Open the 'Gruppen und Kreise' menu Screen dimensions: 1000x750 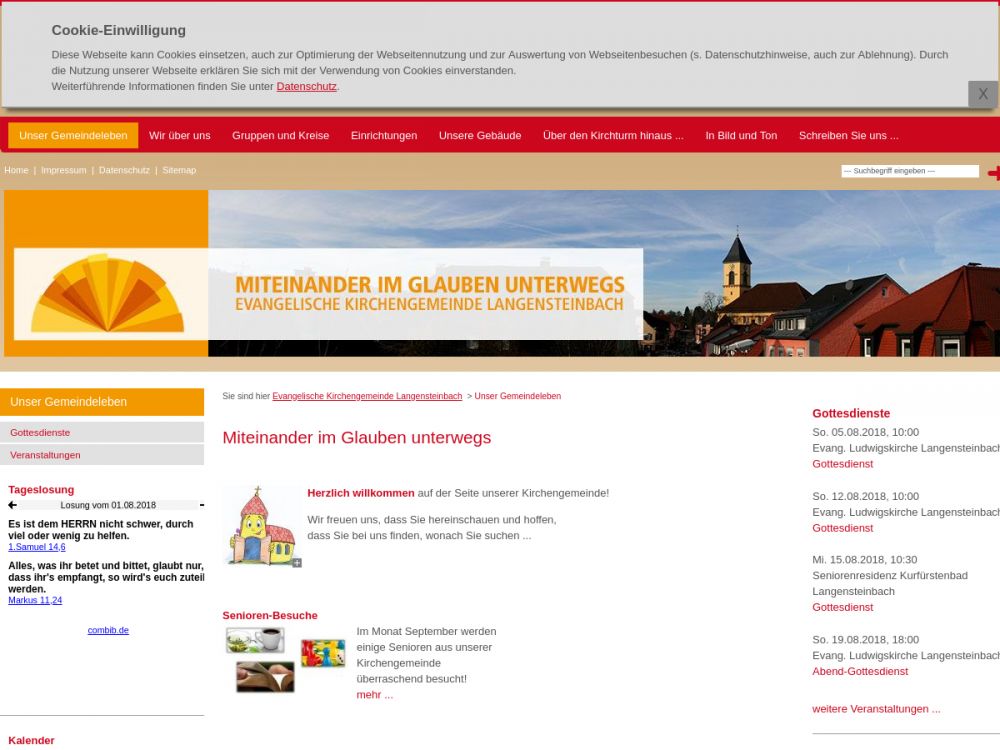280,135
